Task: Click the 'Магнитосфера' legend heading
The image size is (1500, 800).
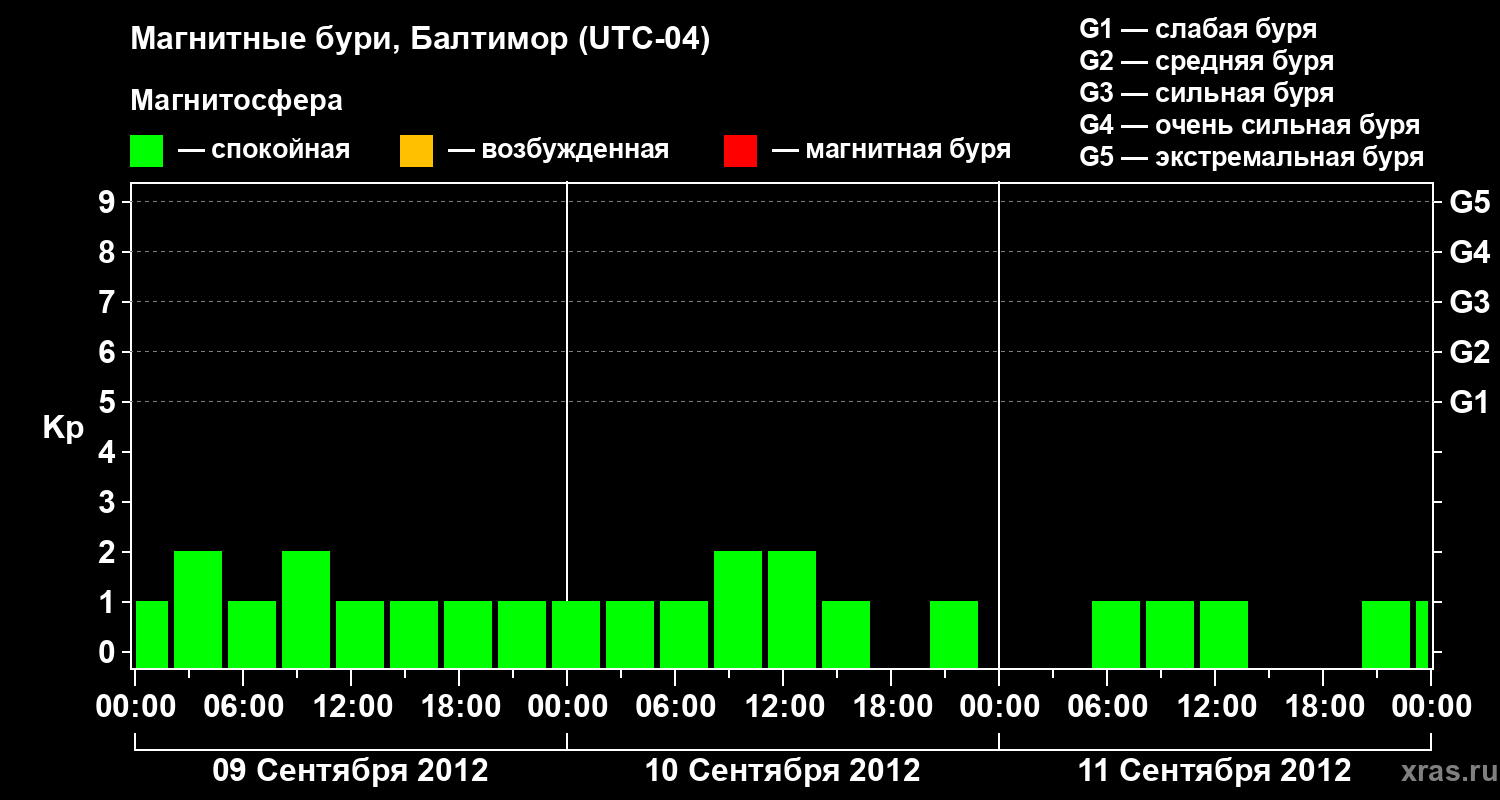Action: 236,101
